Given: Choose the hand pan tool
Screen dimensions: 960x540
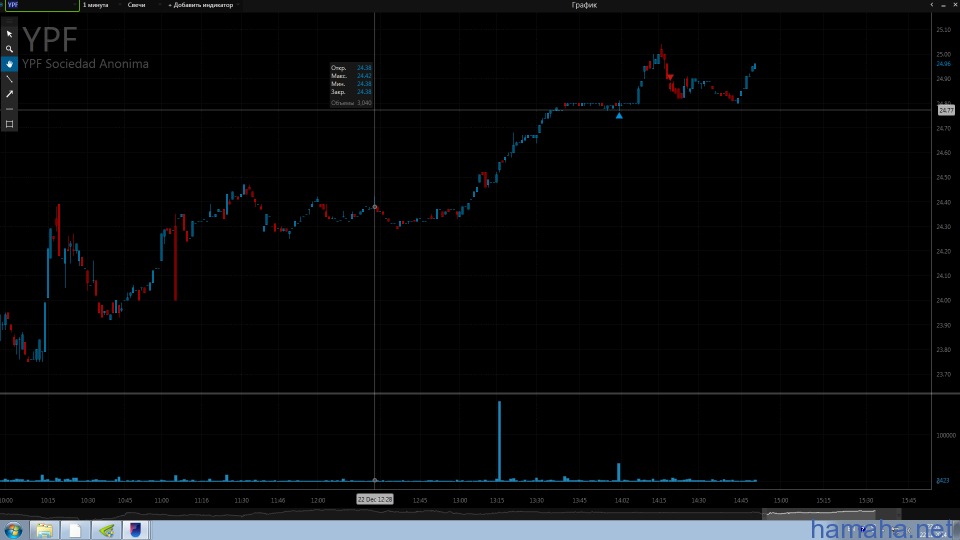Looking at the screenshot, I should point(9,64).
